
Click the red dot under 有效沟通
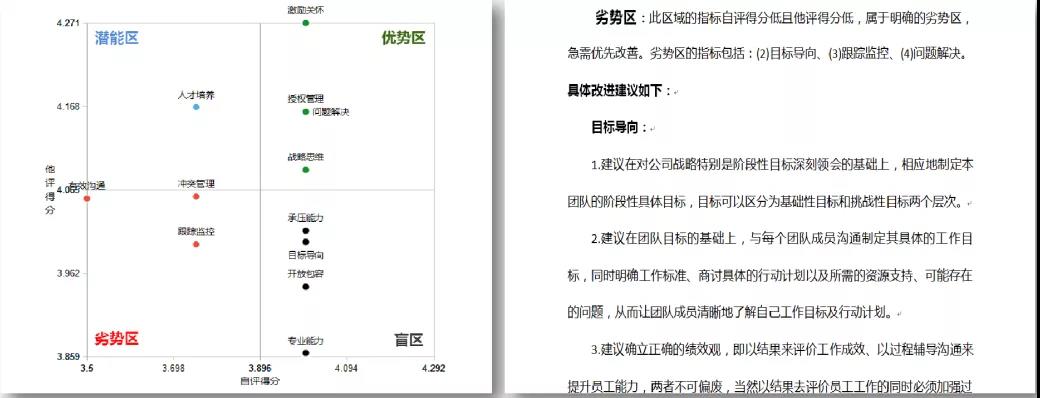tap(87, 198)
